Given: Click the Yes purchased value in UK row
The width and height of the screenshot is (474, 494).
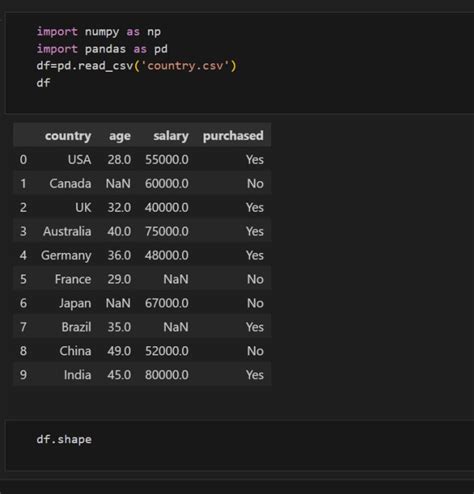Looking at the screenshot, I should click(255, 208).
